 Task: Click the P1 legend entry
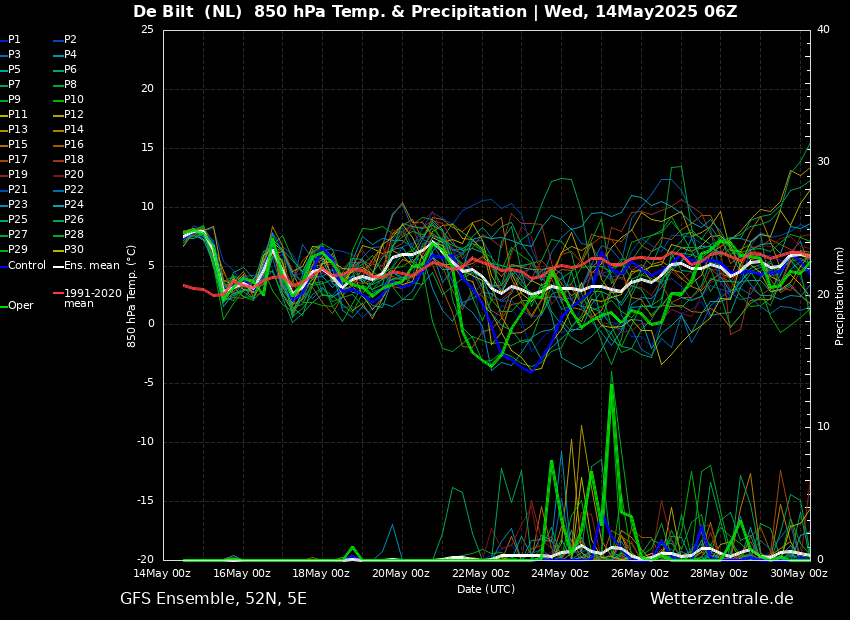point(14,40)
